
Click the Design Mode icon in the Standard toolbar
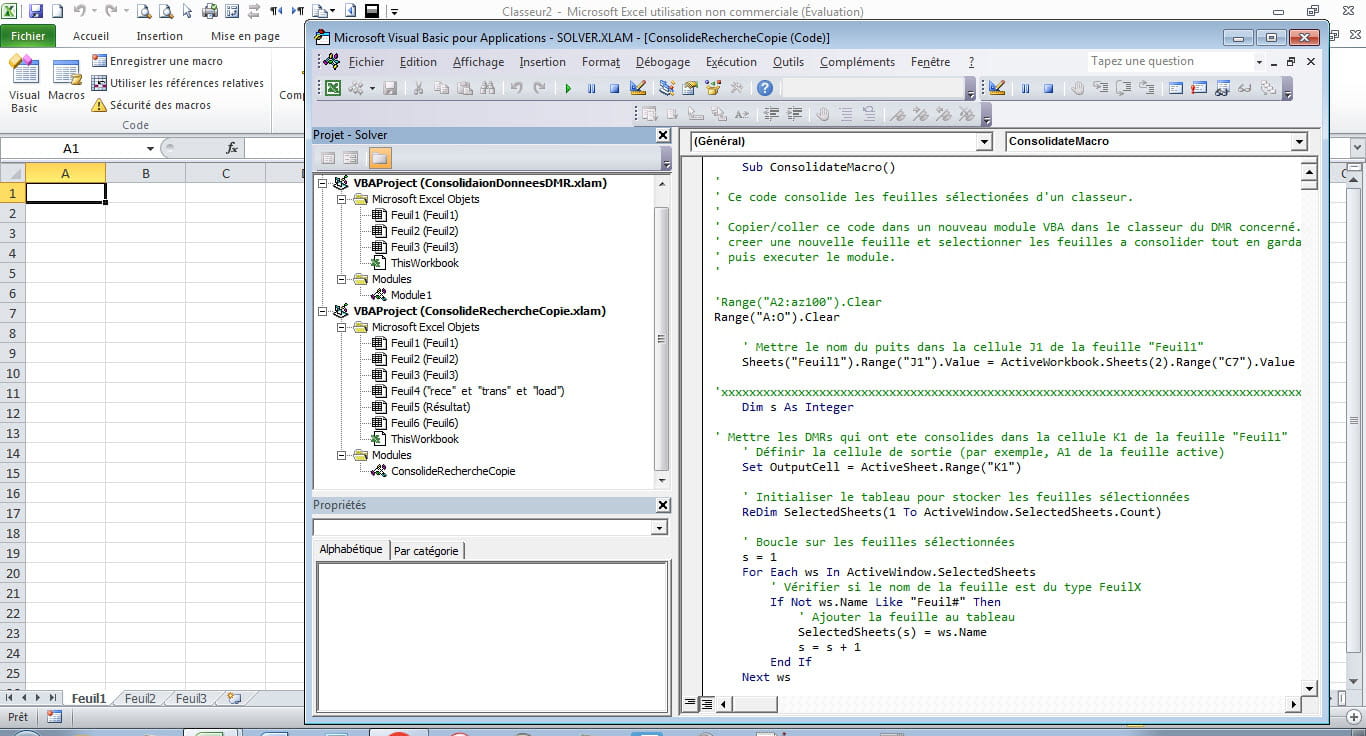click(640, 88)
